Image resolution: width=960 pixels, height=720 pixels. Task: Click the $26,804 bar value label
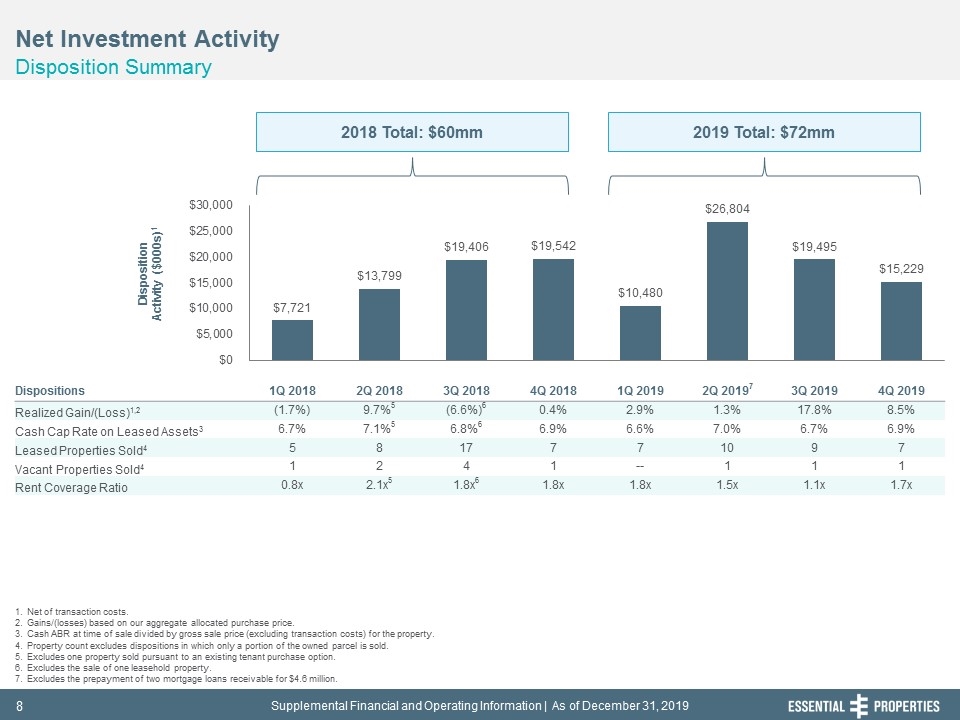(x=727, y=209)
